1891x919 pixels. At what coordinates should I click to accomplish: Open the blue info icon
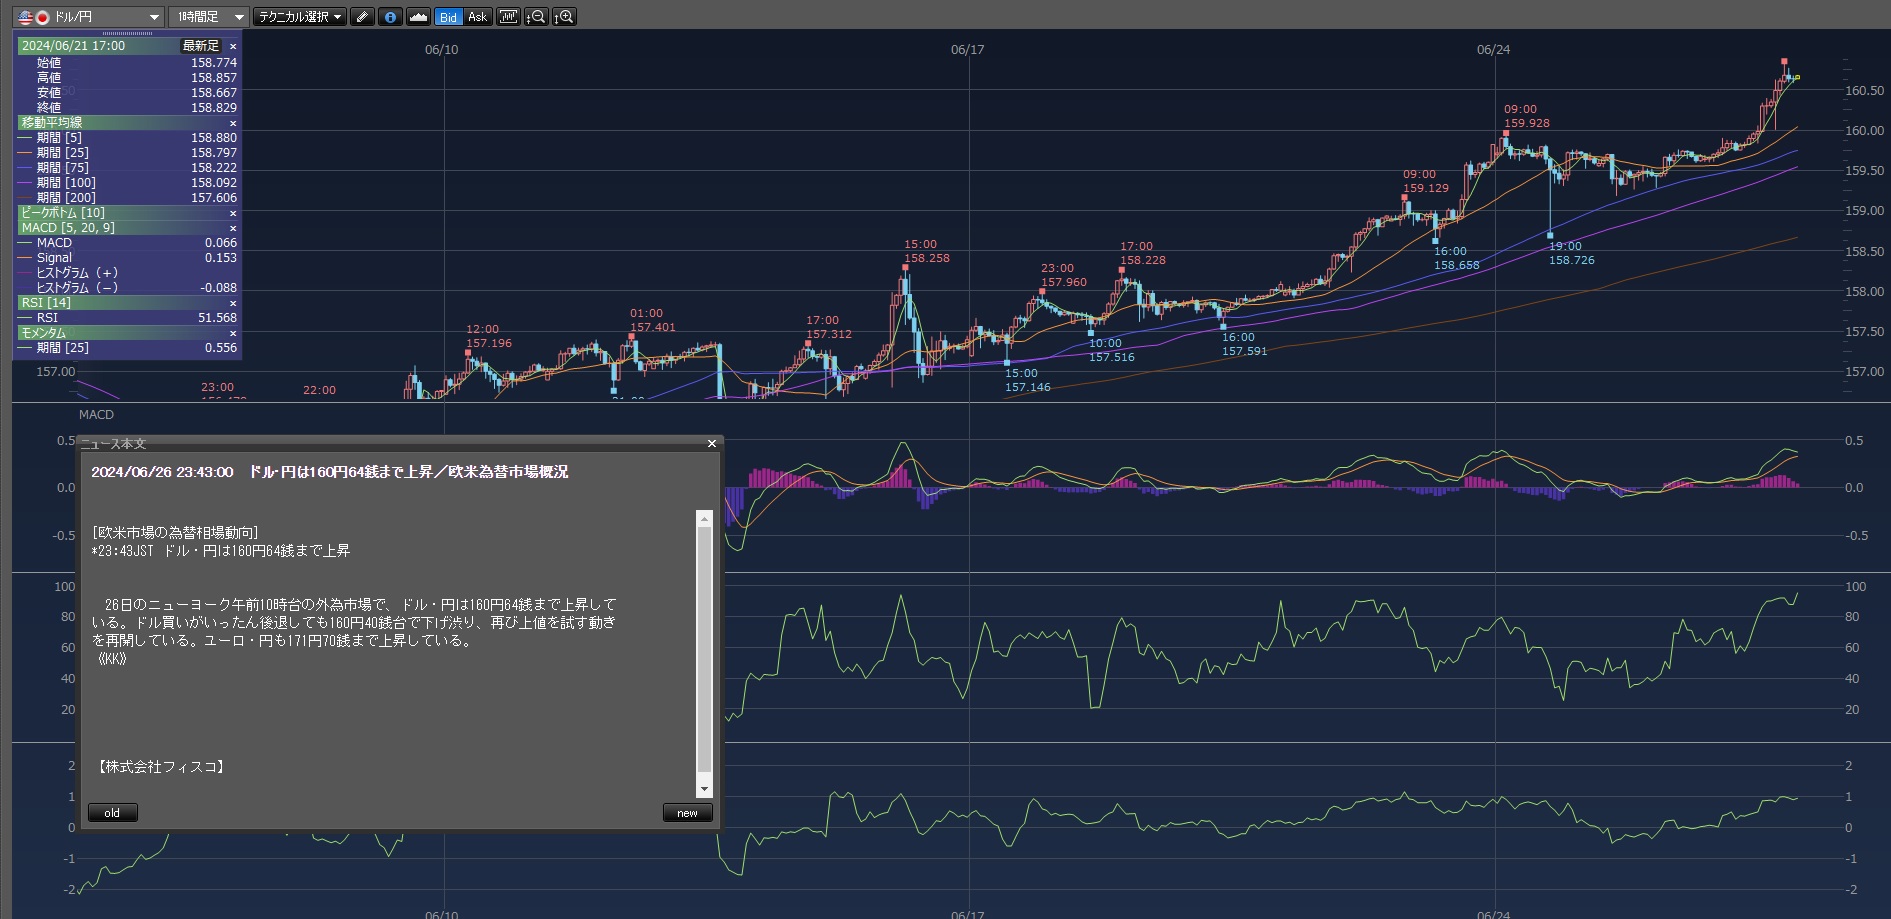(x=390, y=17)
